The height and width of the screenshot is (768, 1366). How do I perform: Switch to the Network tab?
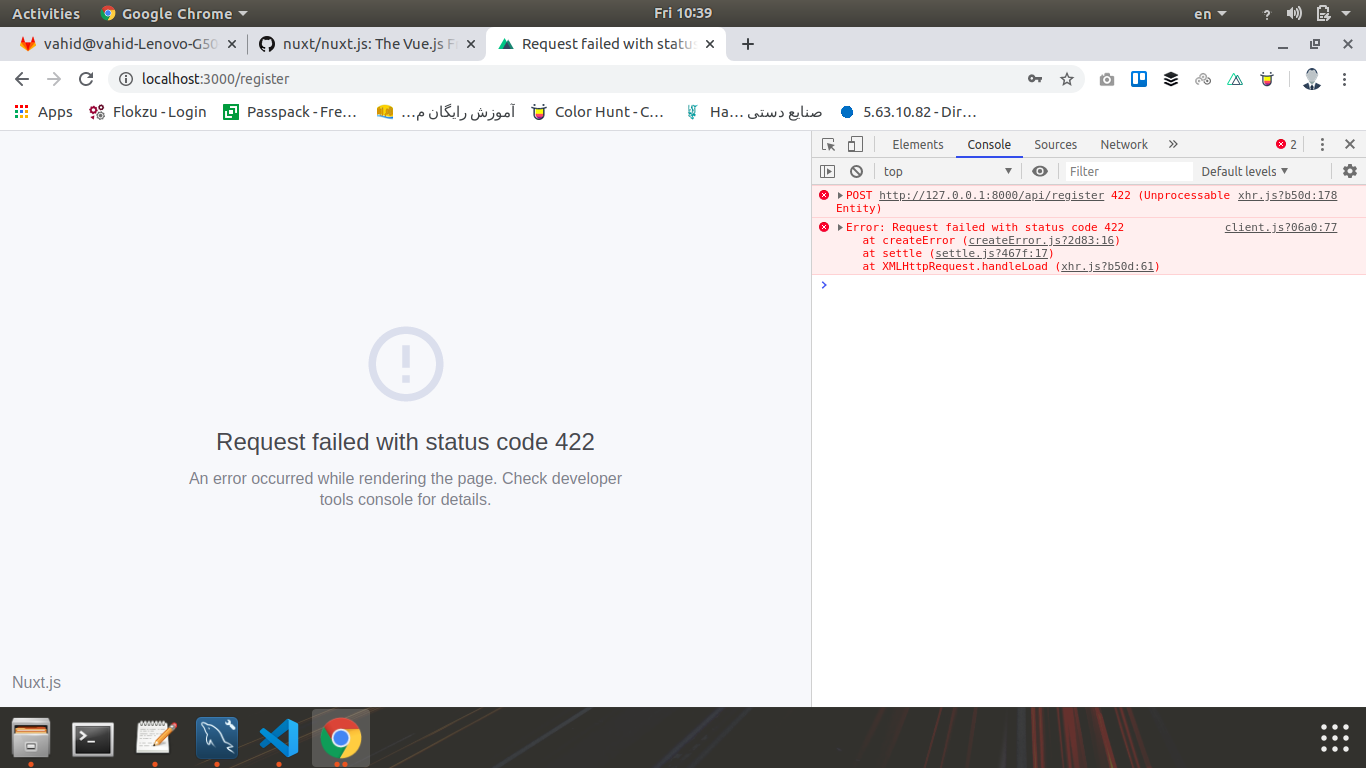1124,144
